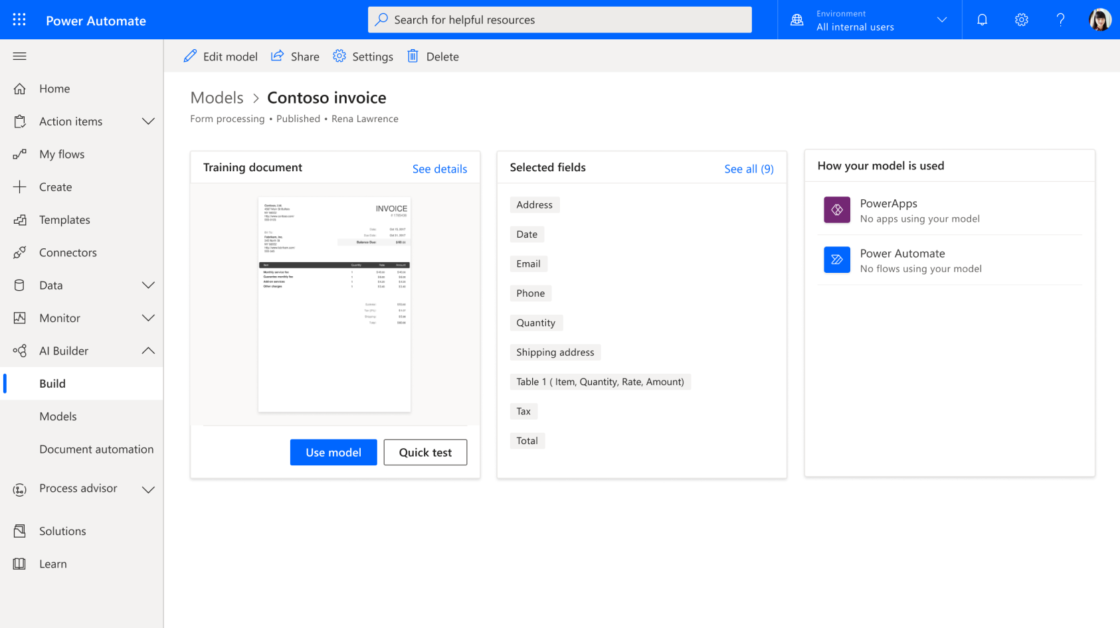Click the Quick test button

(x=425, y=453)
